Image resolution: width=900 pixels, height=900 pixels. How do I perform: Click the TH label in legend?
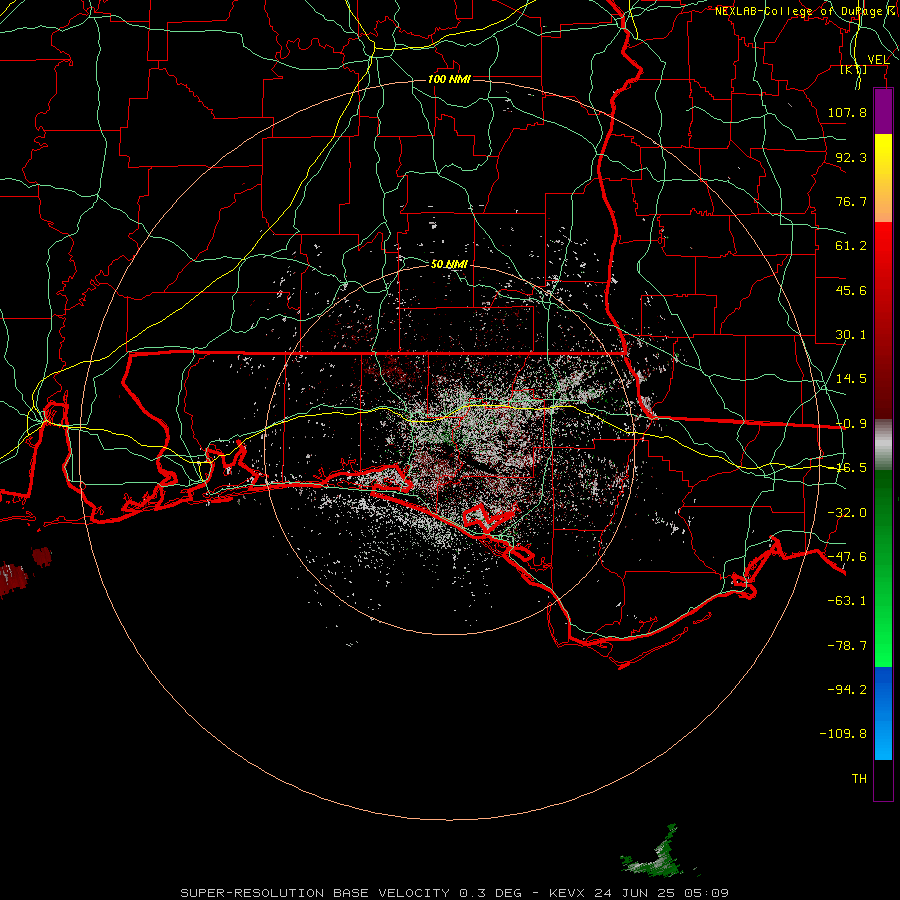point(859,779)
